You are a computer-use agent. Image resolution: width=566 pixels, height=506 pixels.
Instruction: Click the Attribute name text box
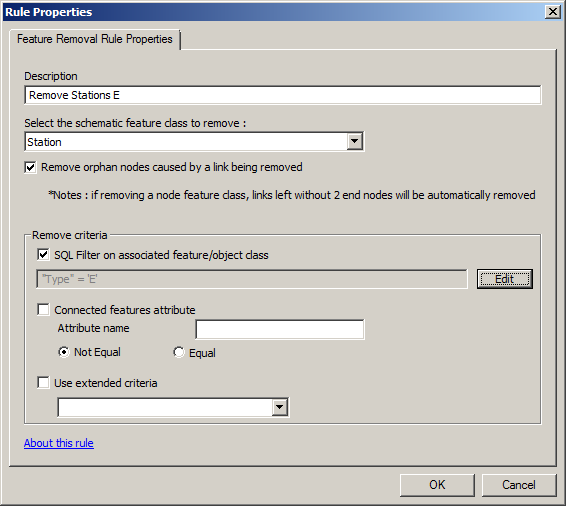pos(280,329)
